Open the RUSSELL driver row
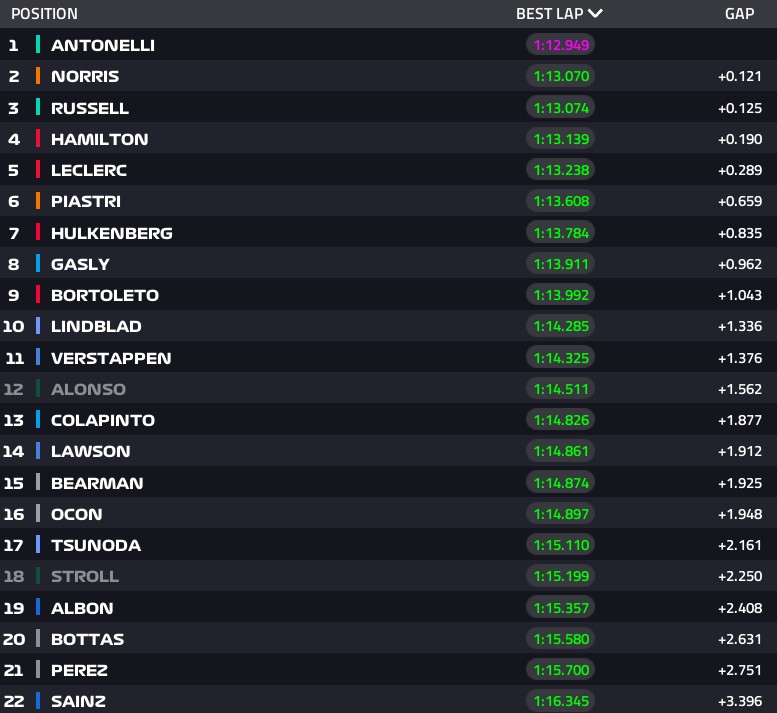Image resolution: width=777 pixels, height=713 pixels. 388,108
